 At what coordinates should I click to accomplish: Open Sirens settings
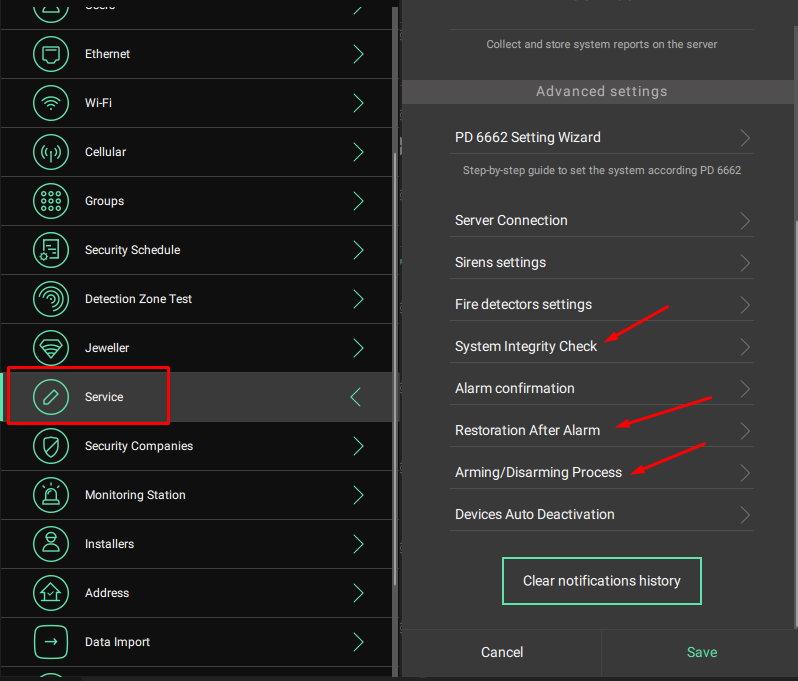(602, 263)
